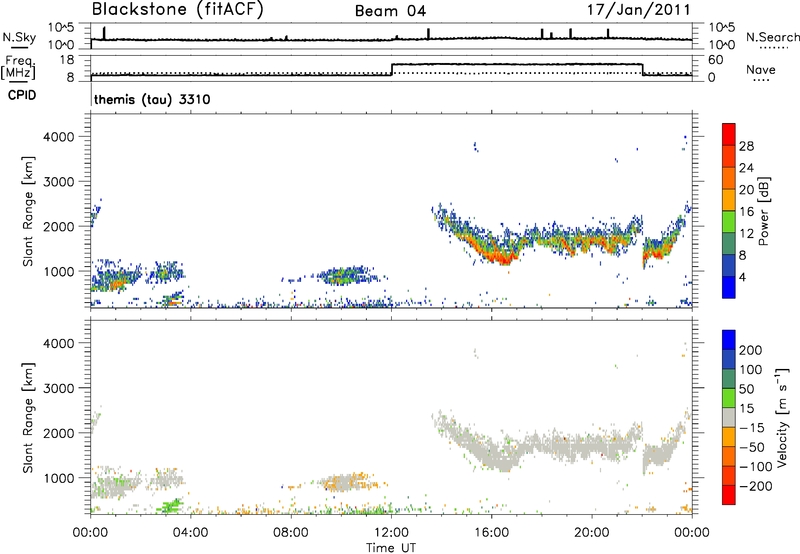The height and width of the screenshot is (554, 800).
Task: Click the 3000 tick on the power panel
Action: pos(58,182)
